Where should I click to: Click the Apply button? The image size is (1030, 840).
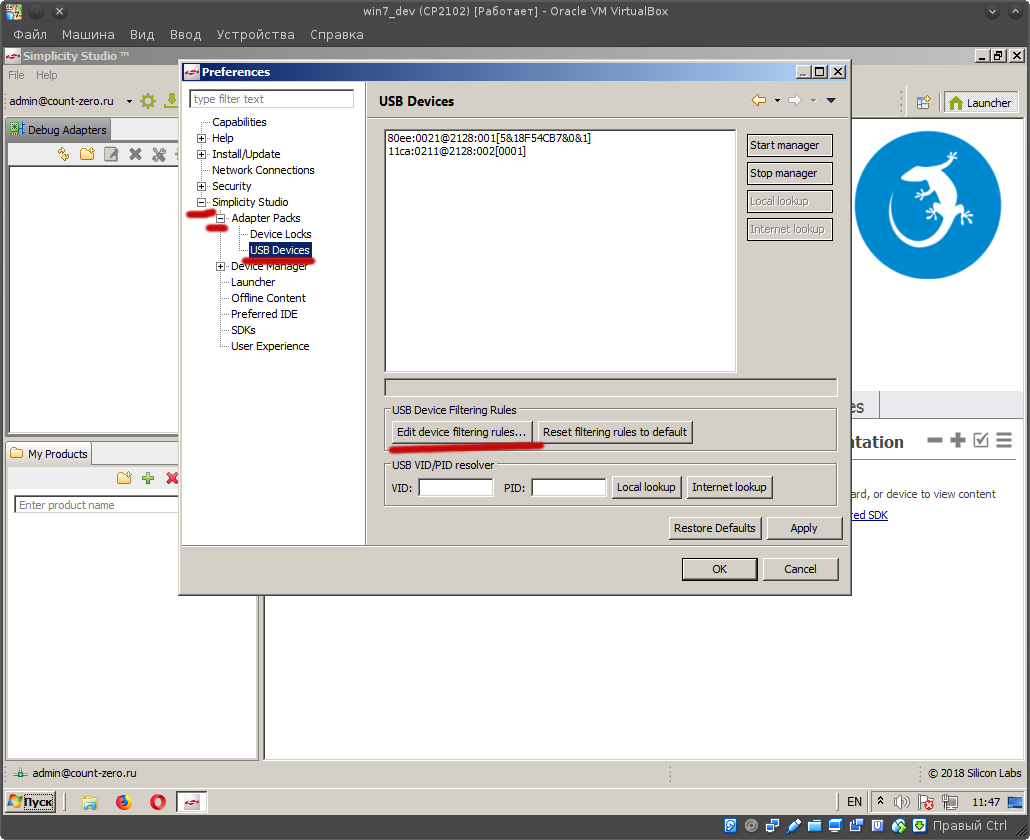click(x=804, y=528)
